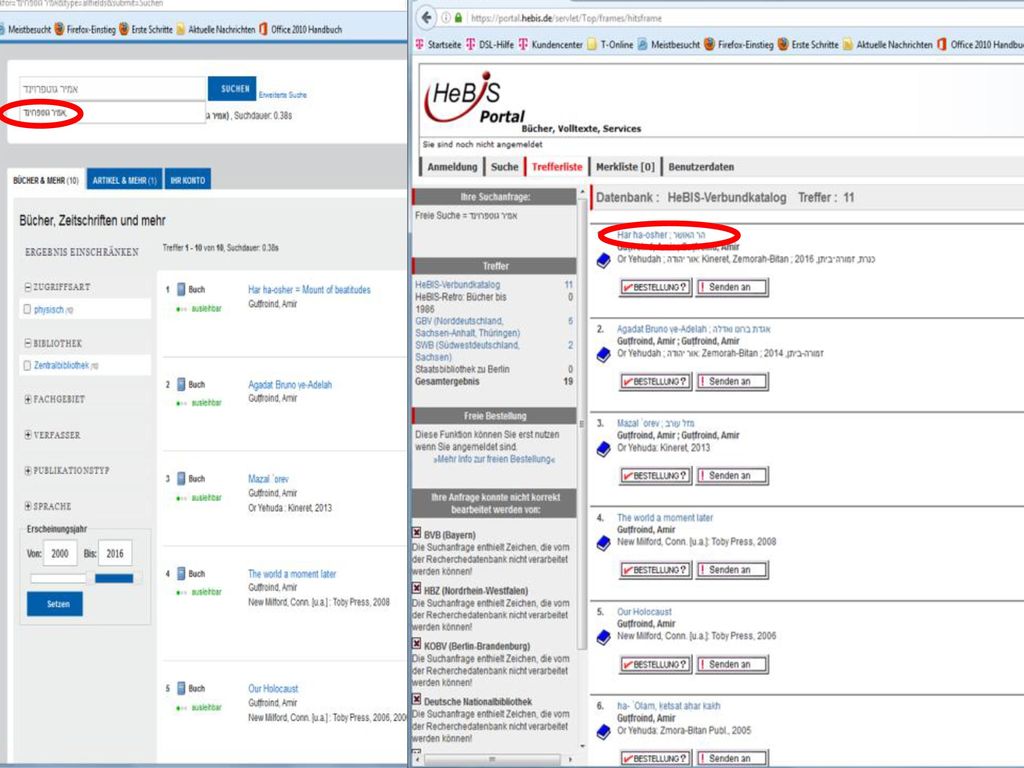Click BESTELLUNG for Agadat Bruno ve-Adelah in HeBIS
The image size is (1024, 768).
(655, 381)
